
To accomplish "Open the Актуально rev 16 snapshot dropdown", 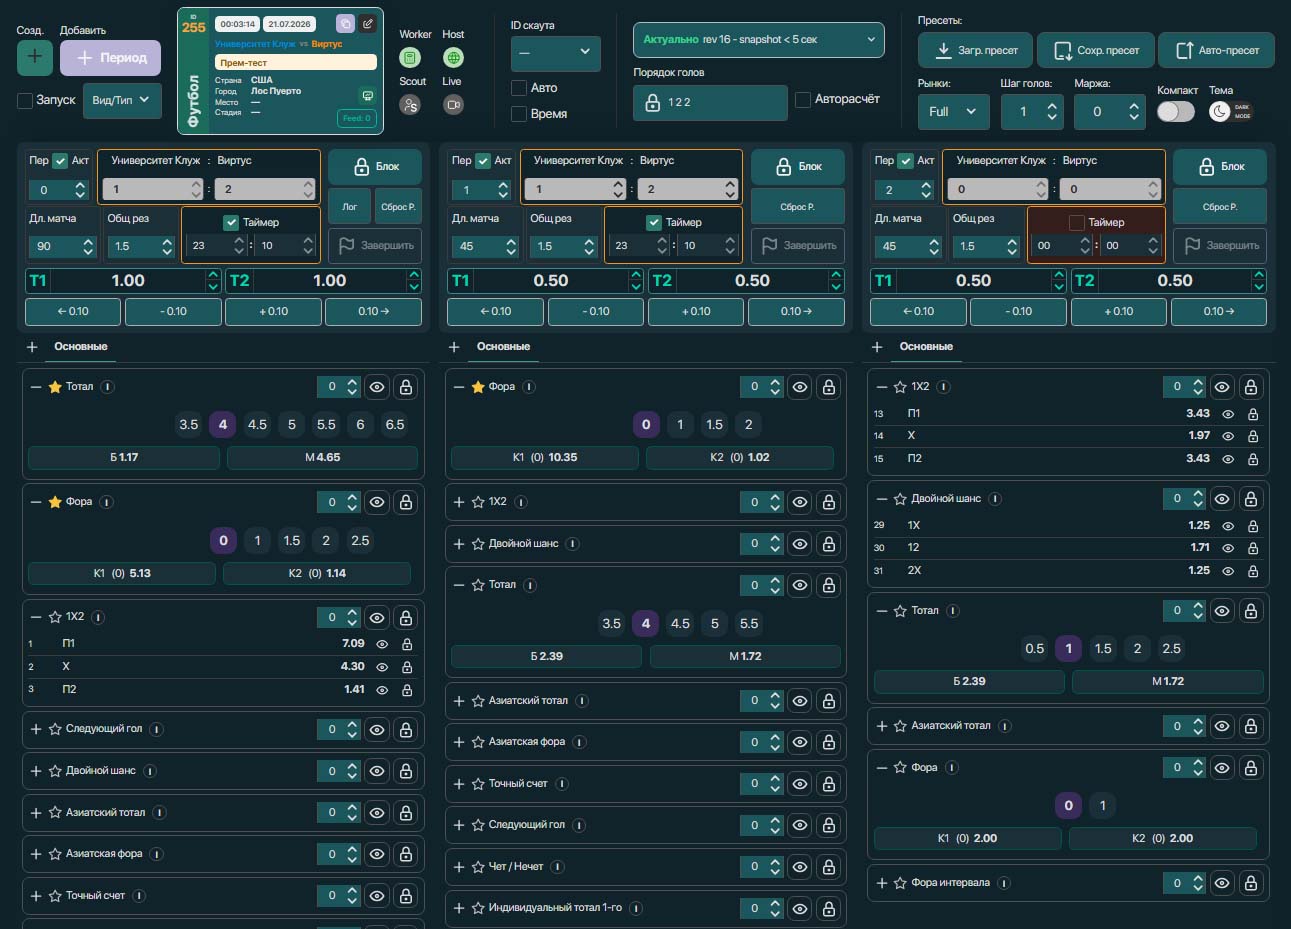I will pyautogui.click(x=759, y=40).
